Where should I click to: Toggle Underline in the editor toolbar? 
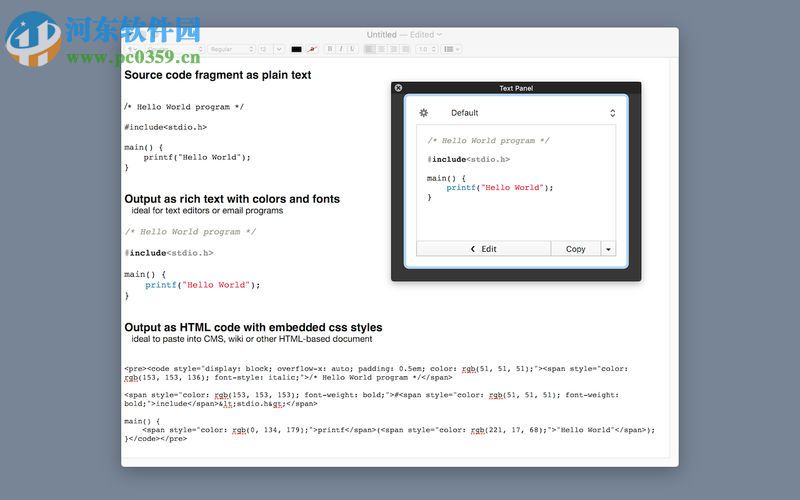[352, 49]
